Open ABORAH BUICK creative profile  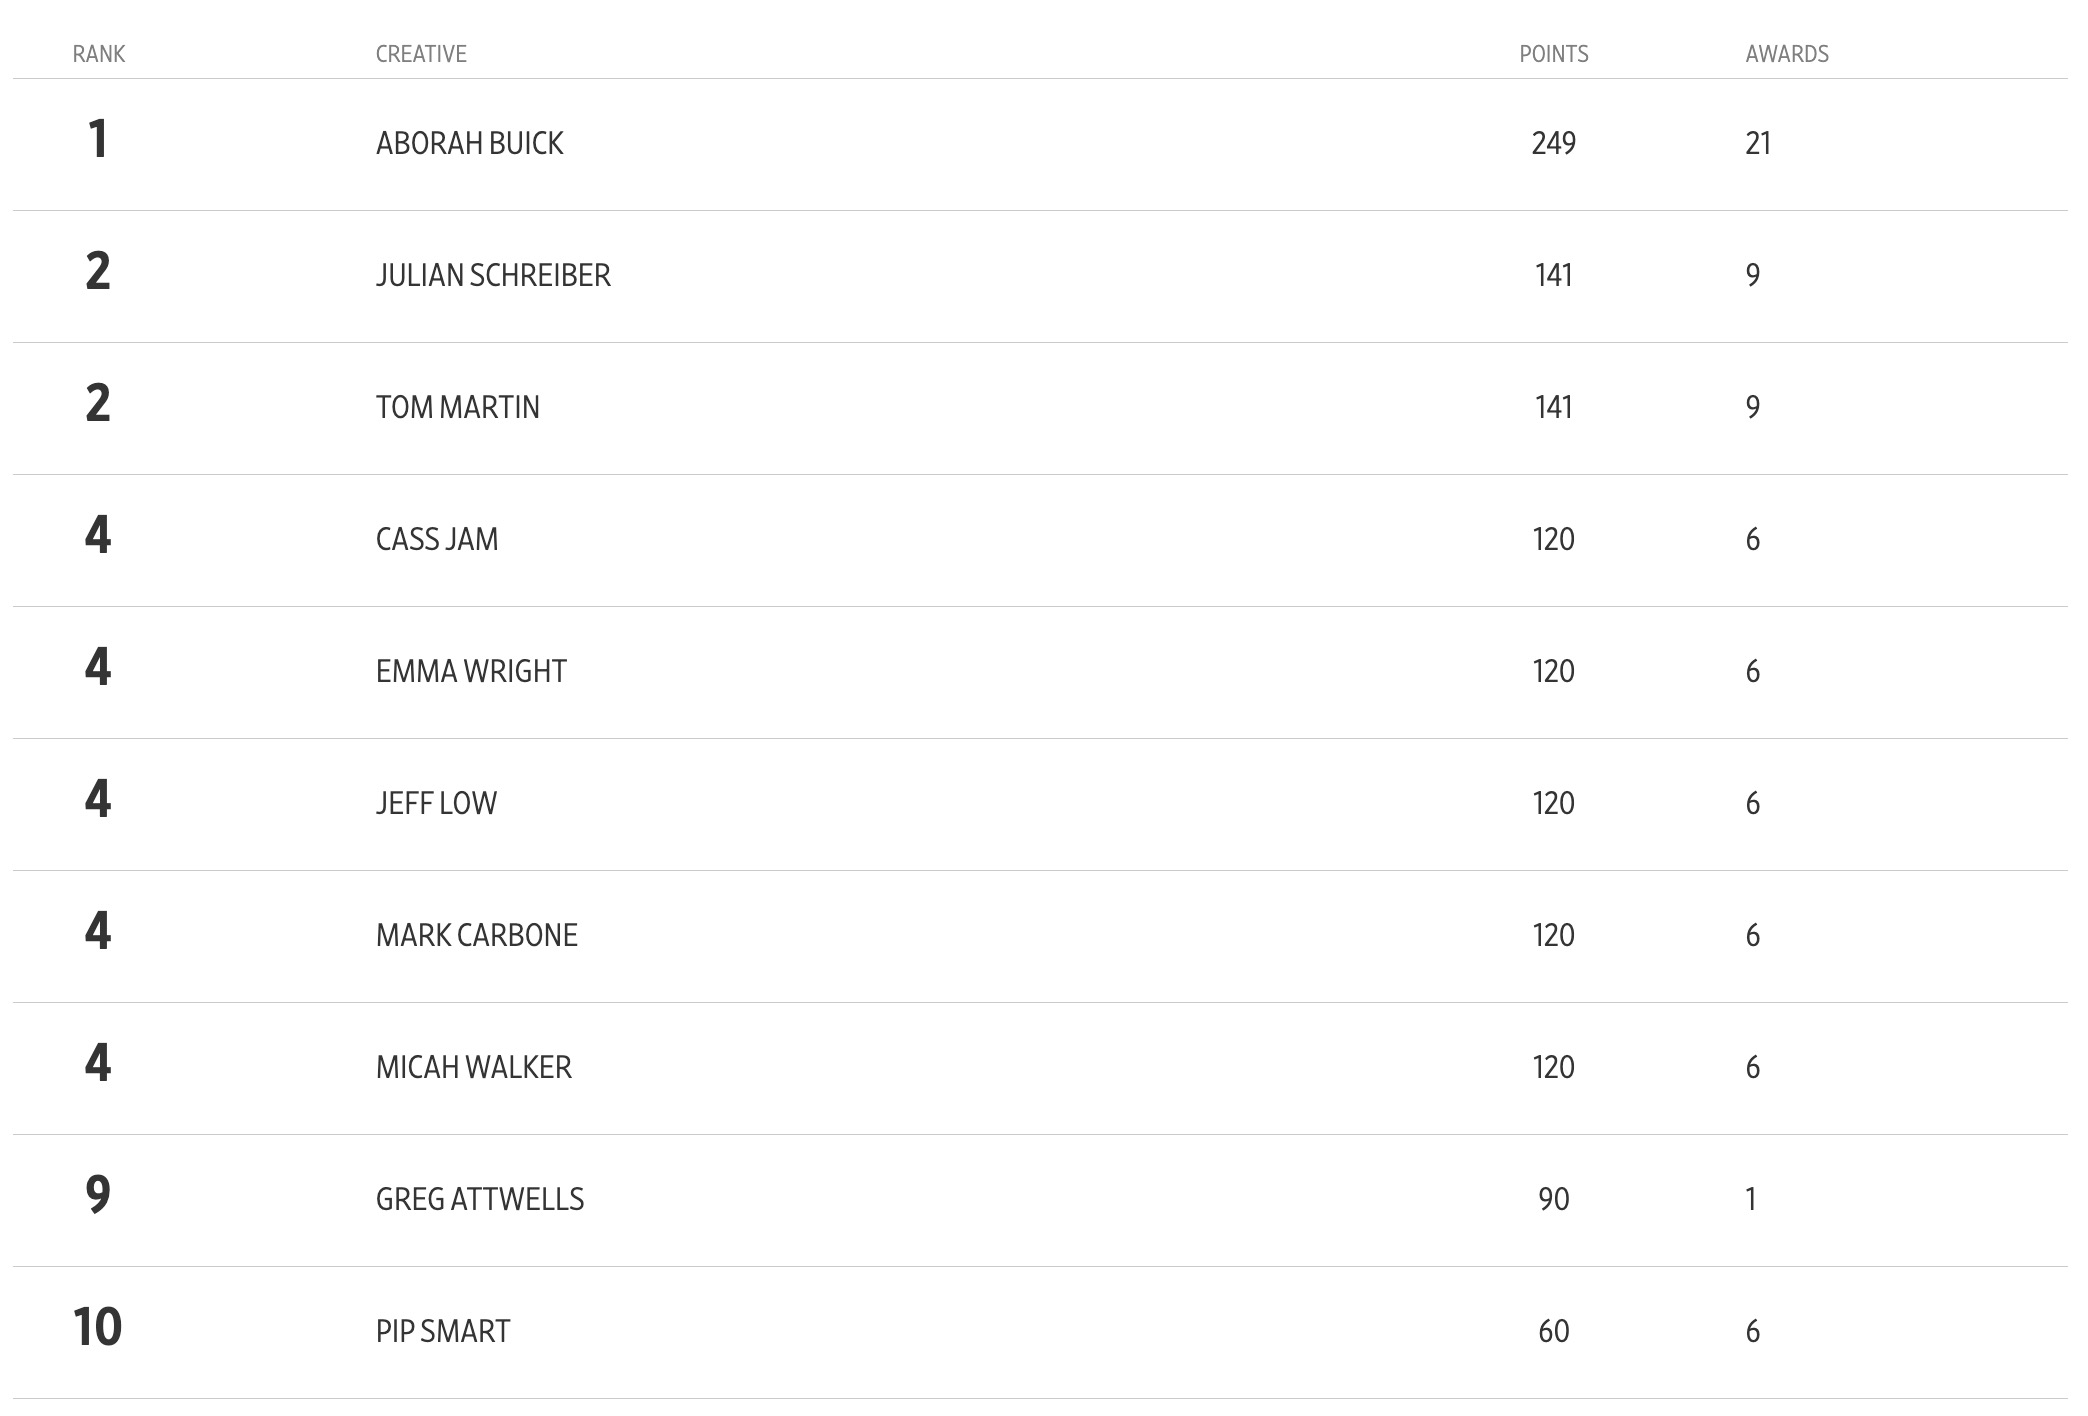point(469,143)
